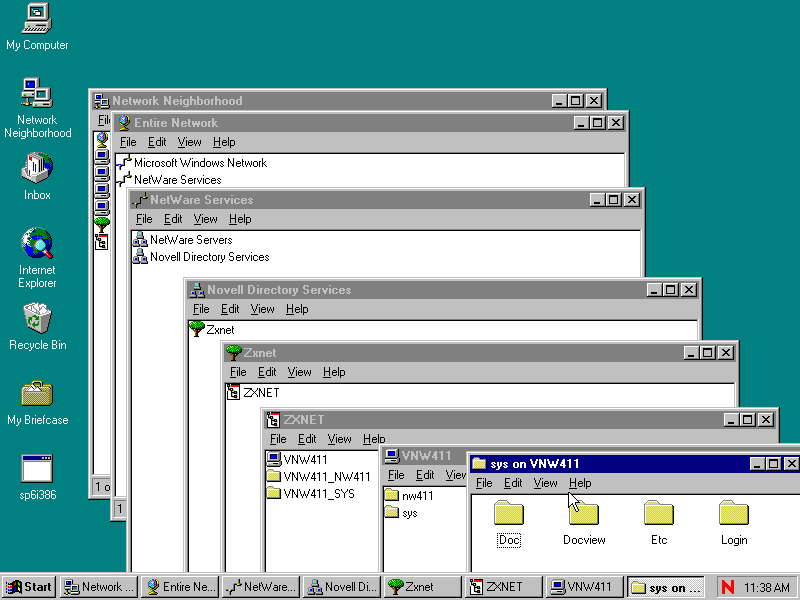
Task: Click the Novell N system tray icon
Action: 728,587
